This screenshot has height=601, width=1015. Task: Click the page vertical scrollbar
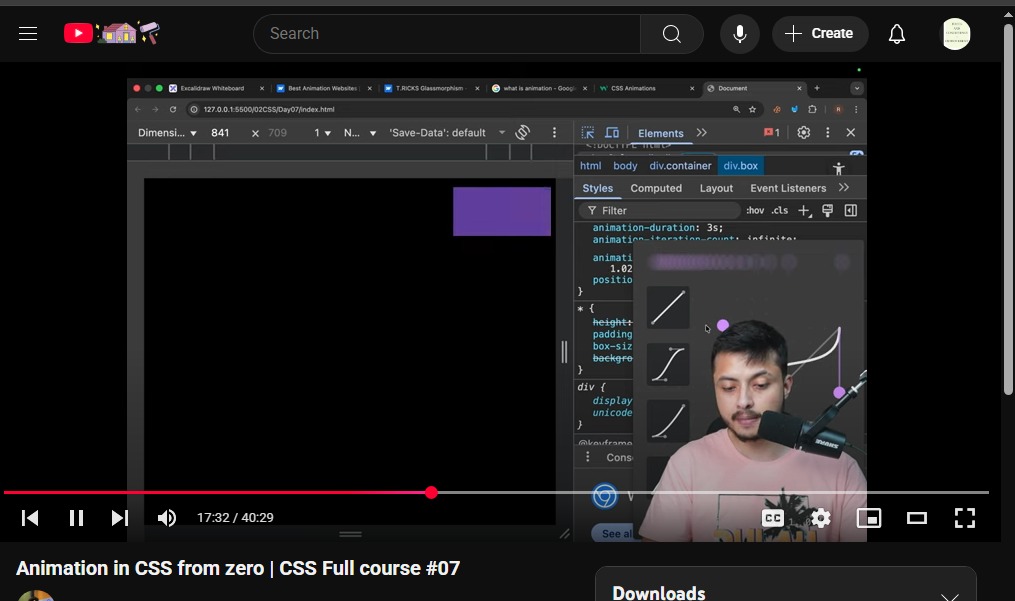[1009, 207]
